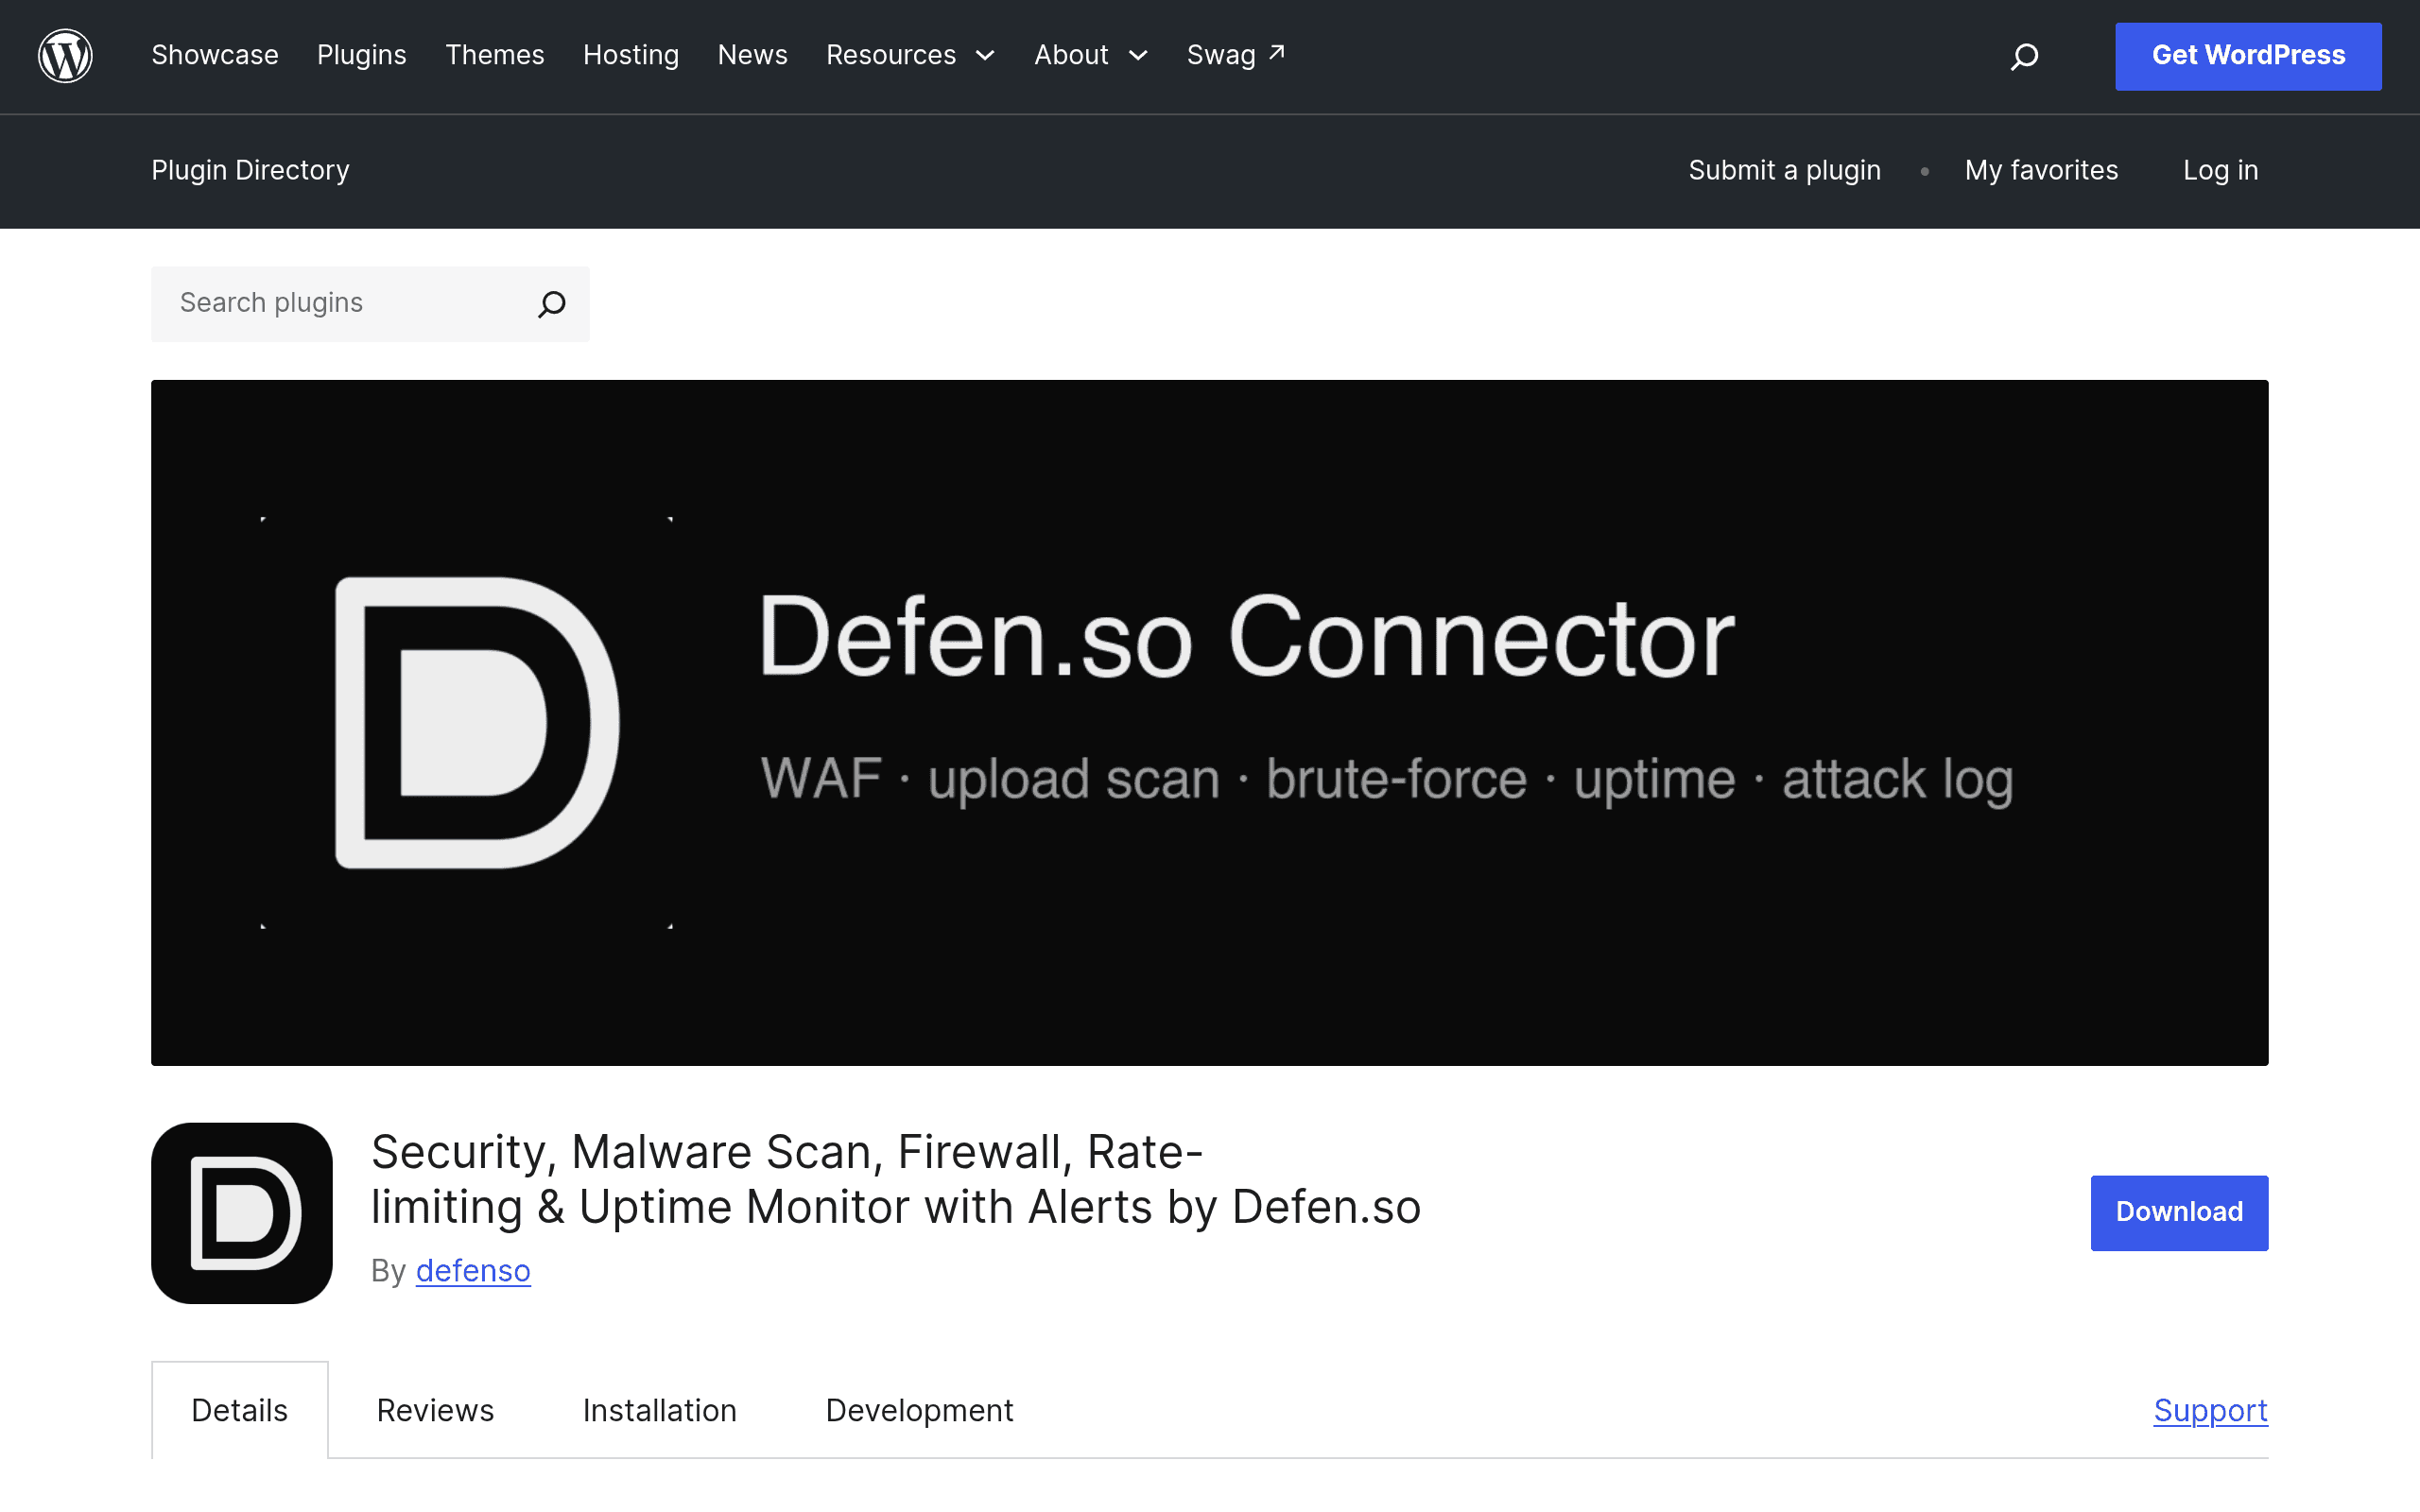Click the Log in link

point(2220,170)
